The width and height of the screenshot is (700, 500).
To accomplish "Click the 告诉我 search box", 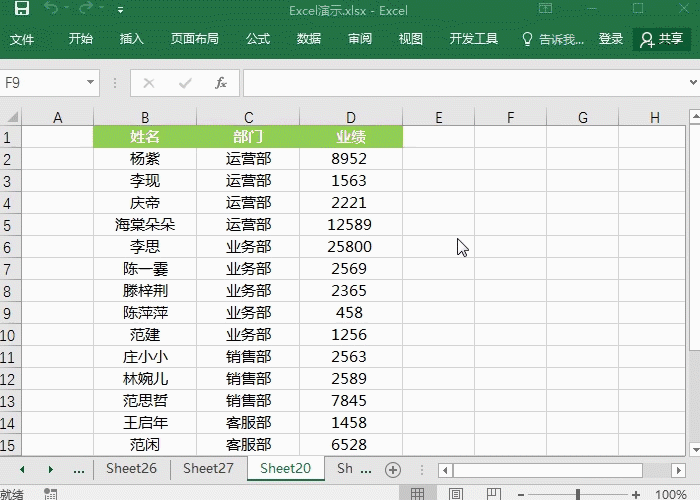I will pos(554,39).
